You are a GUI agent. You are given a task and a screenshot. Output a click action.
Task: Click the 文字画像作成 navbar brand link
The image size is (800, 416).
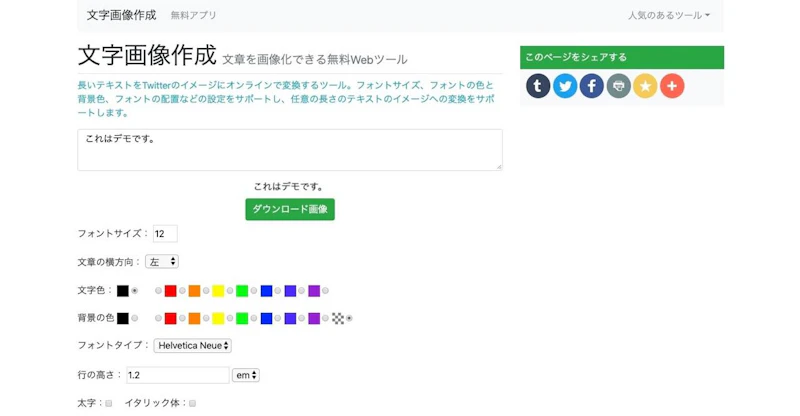click(121, 15)
